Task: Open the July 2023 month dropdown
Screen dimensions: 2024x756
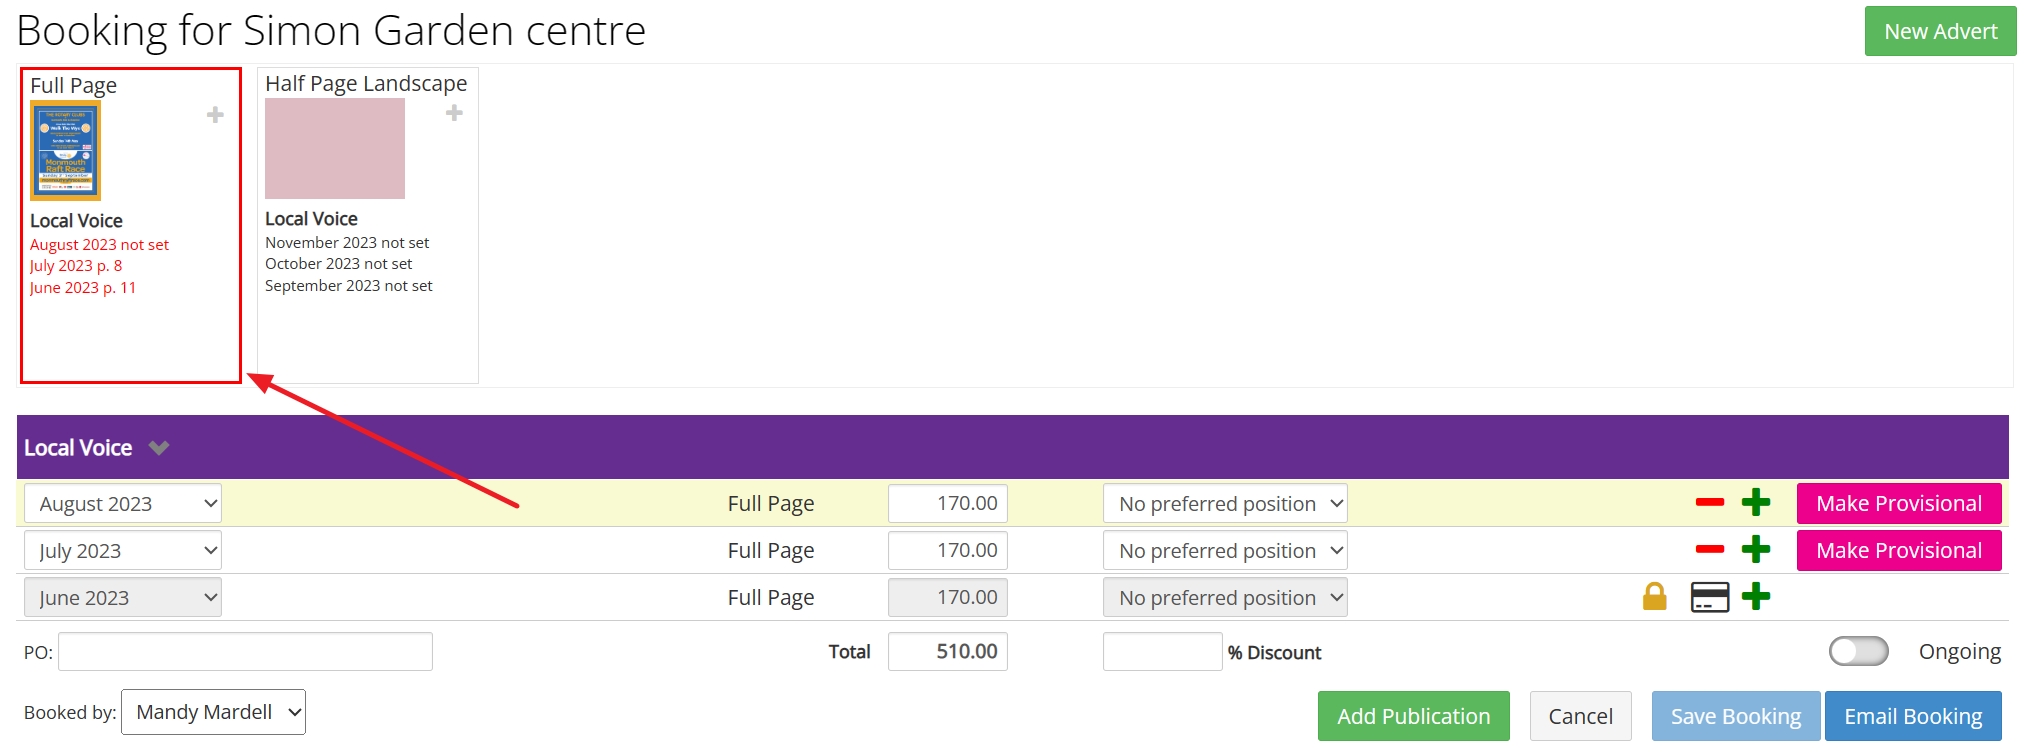Action: tap(123, 550)
